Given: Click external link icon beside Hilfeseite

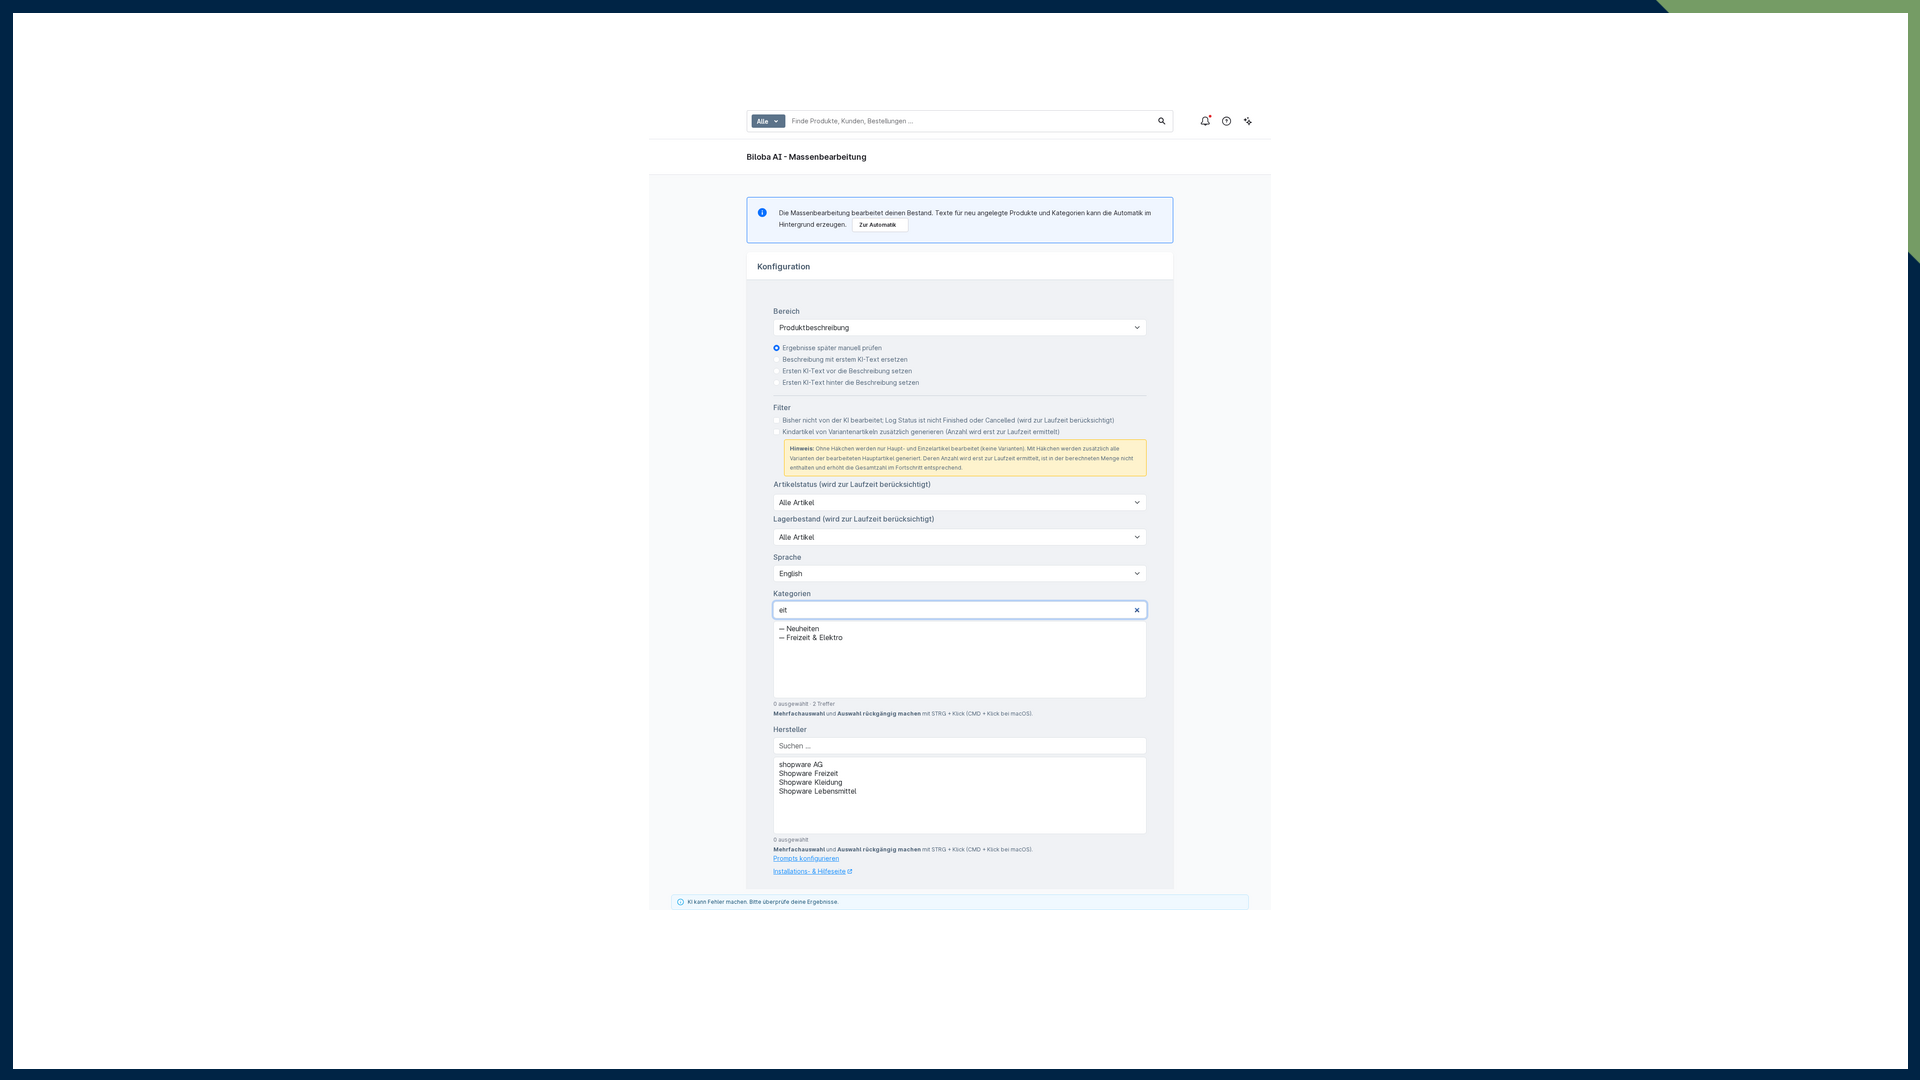Looking at the screenshot, I should 850,871.
